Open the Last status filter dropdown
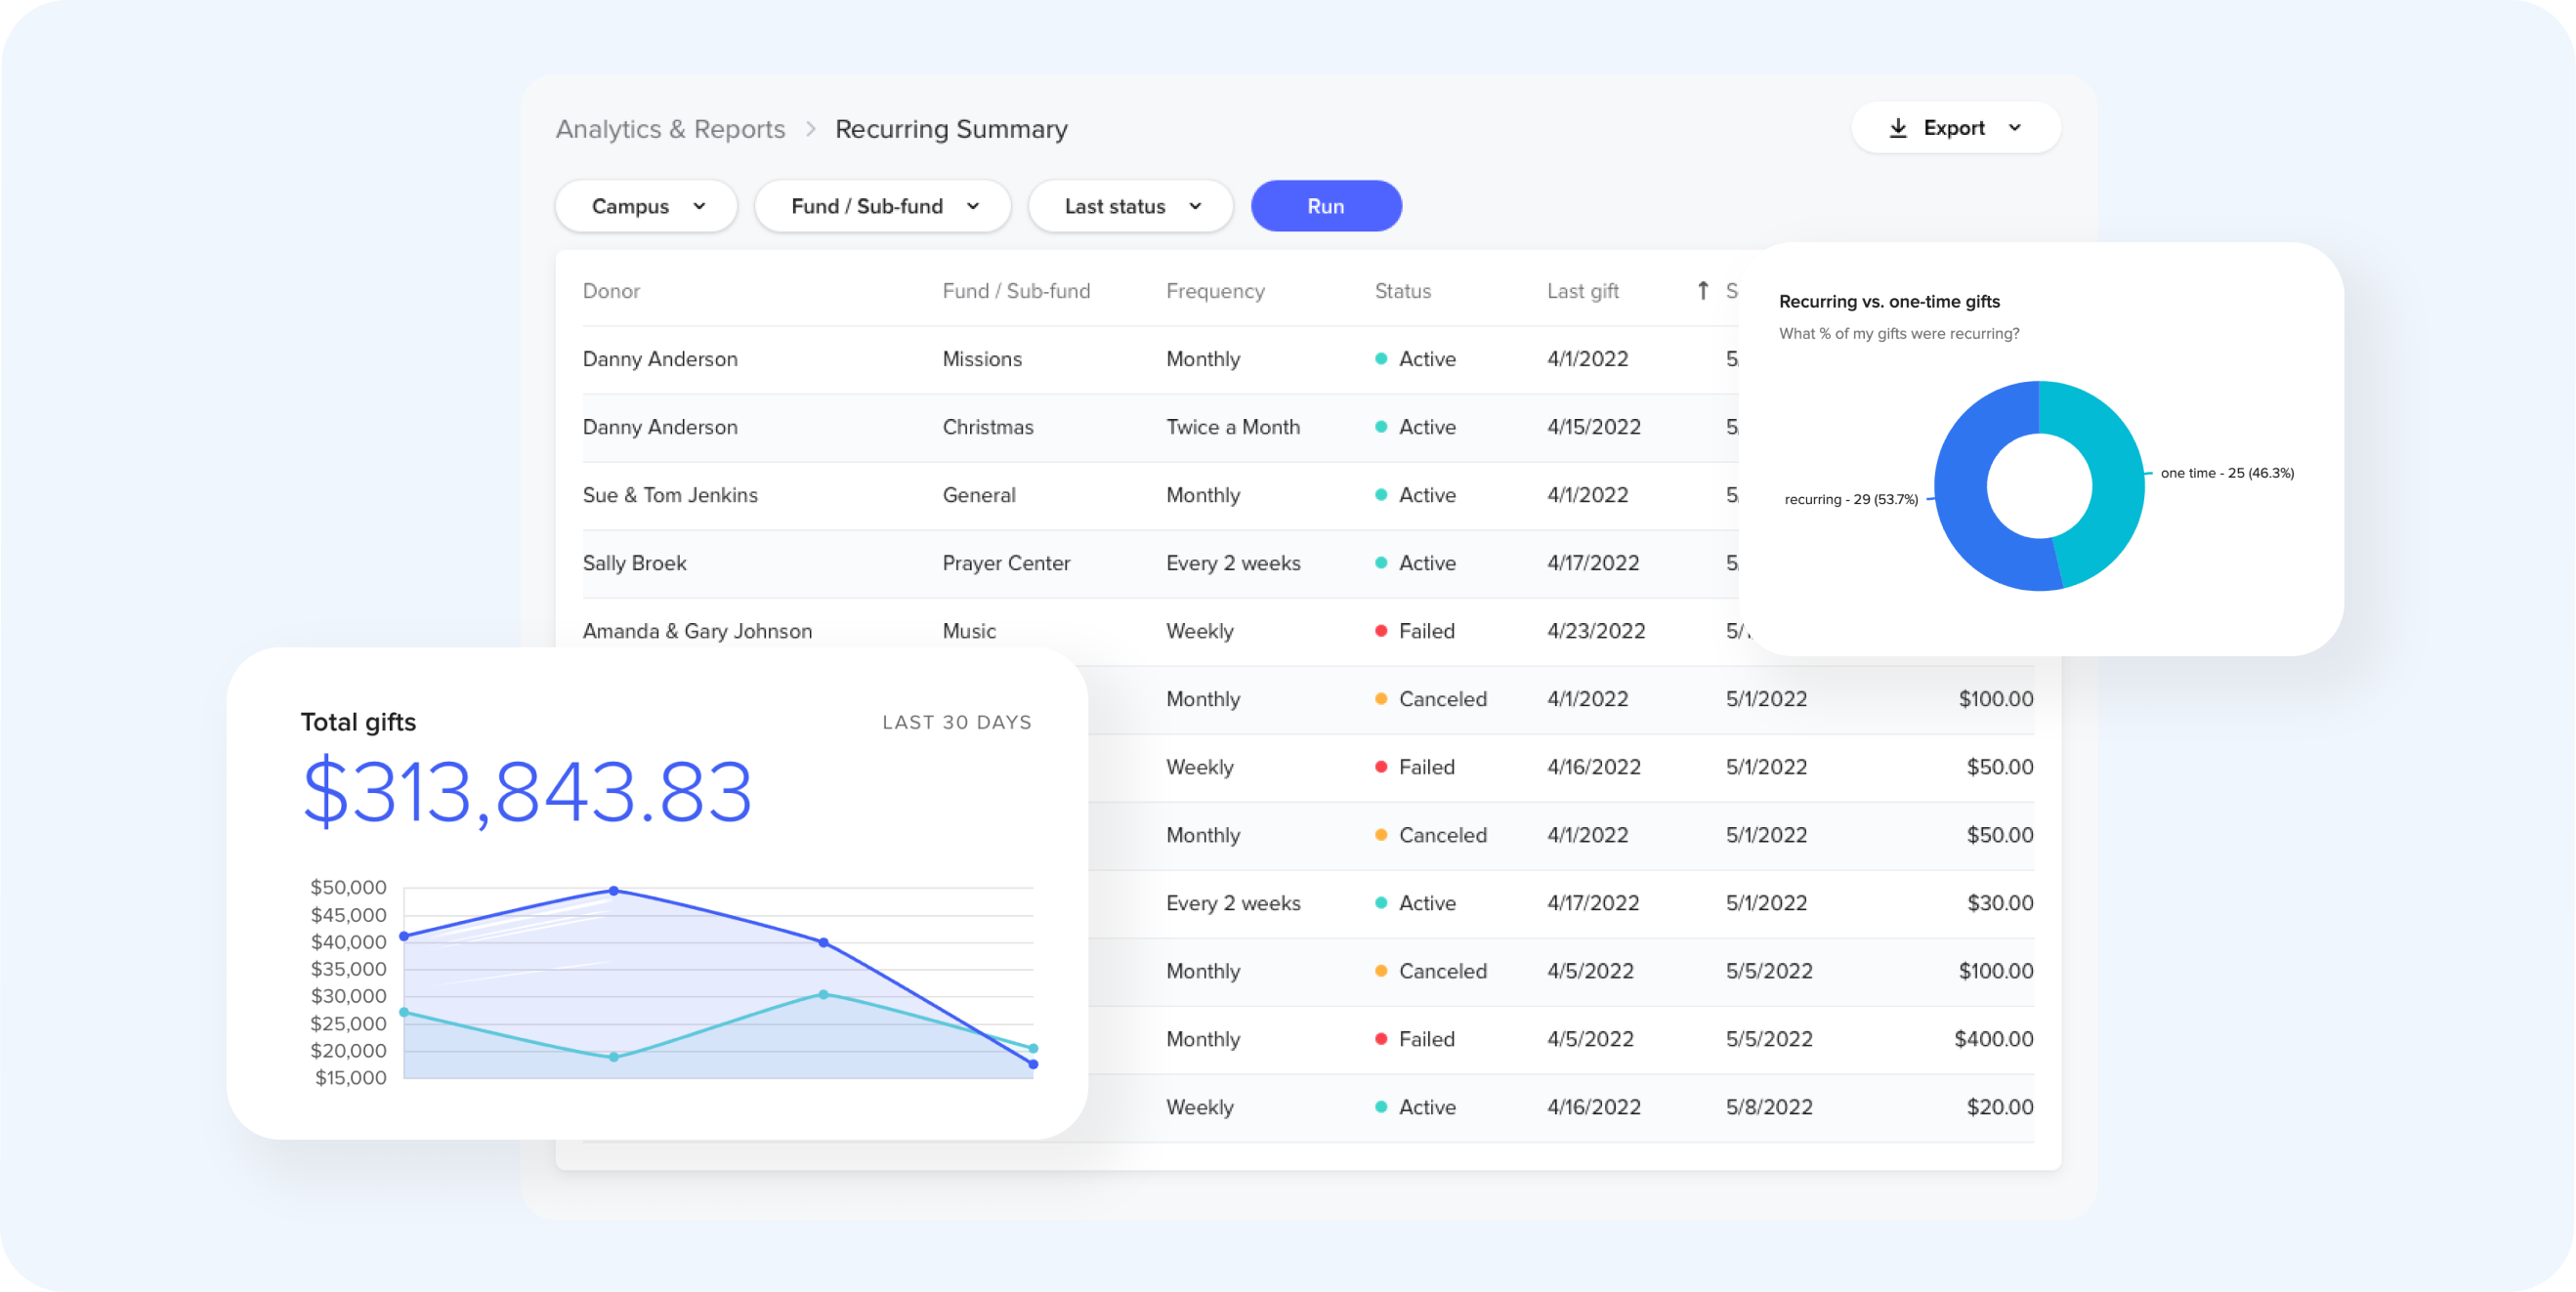The height and width of the screenshot is (1292, 2576). pyautogui.click(x=1131, y=206)
